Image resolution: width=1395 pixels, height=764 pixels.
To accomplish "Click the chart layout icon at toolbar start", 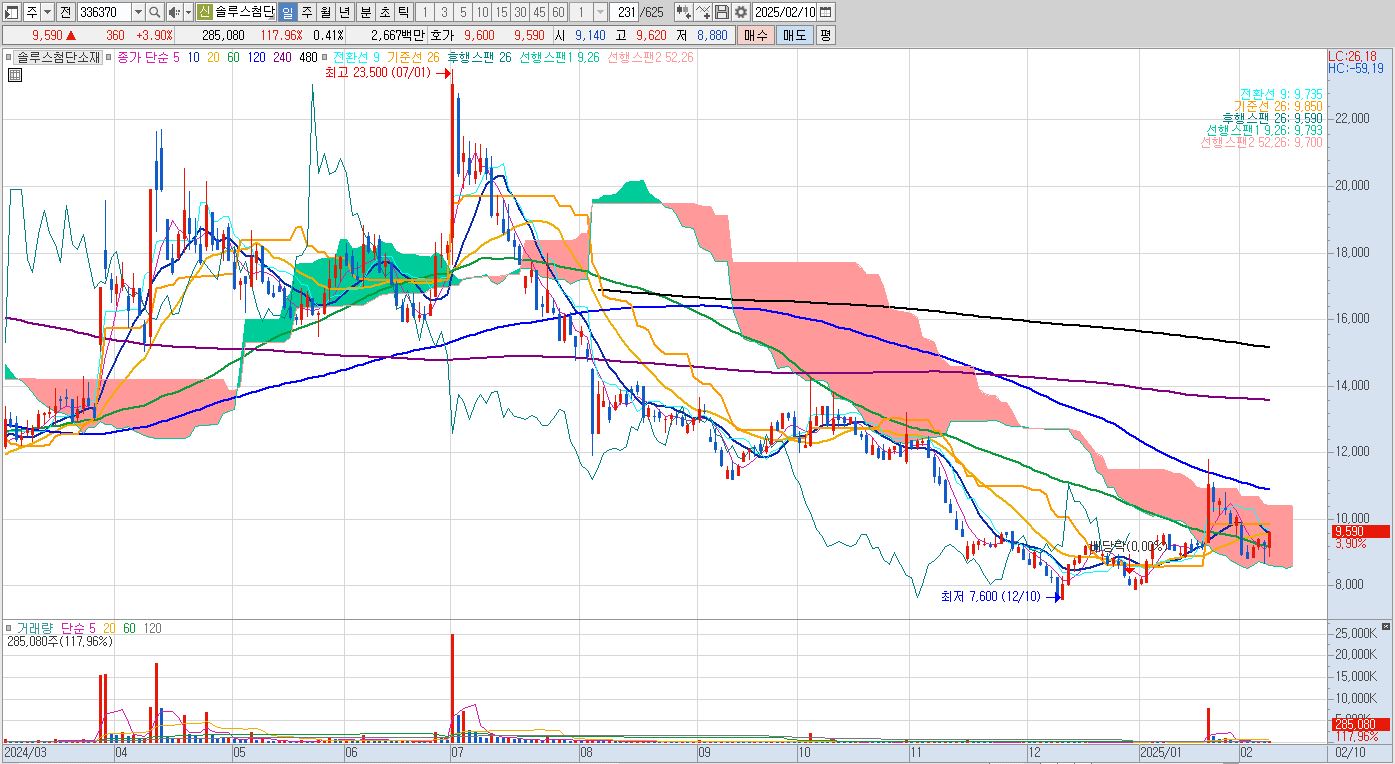I will (x=12, y=12).
